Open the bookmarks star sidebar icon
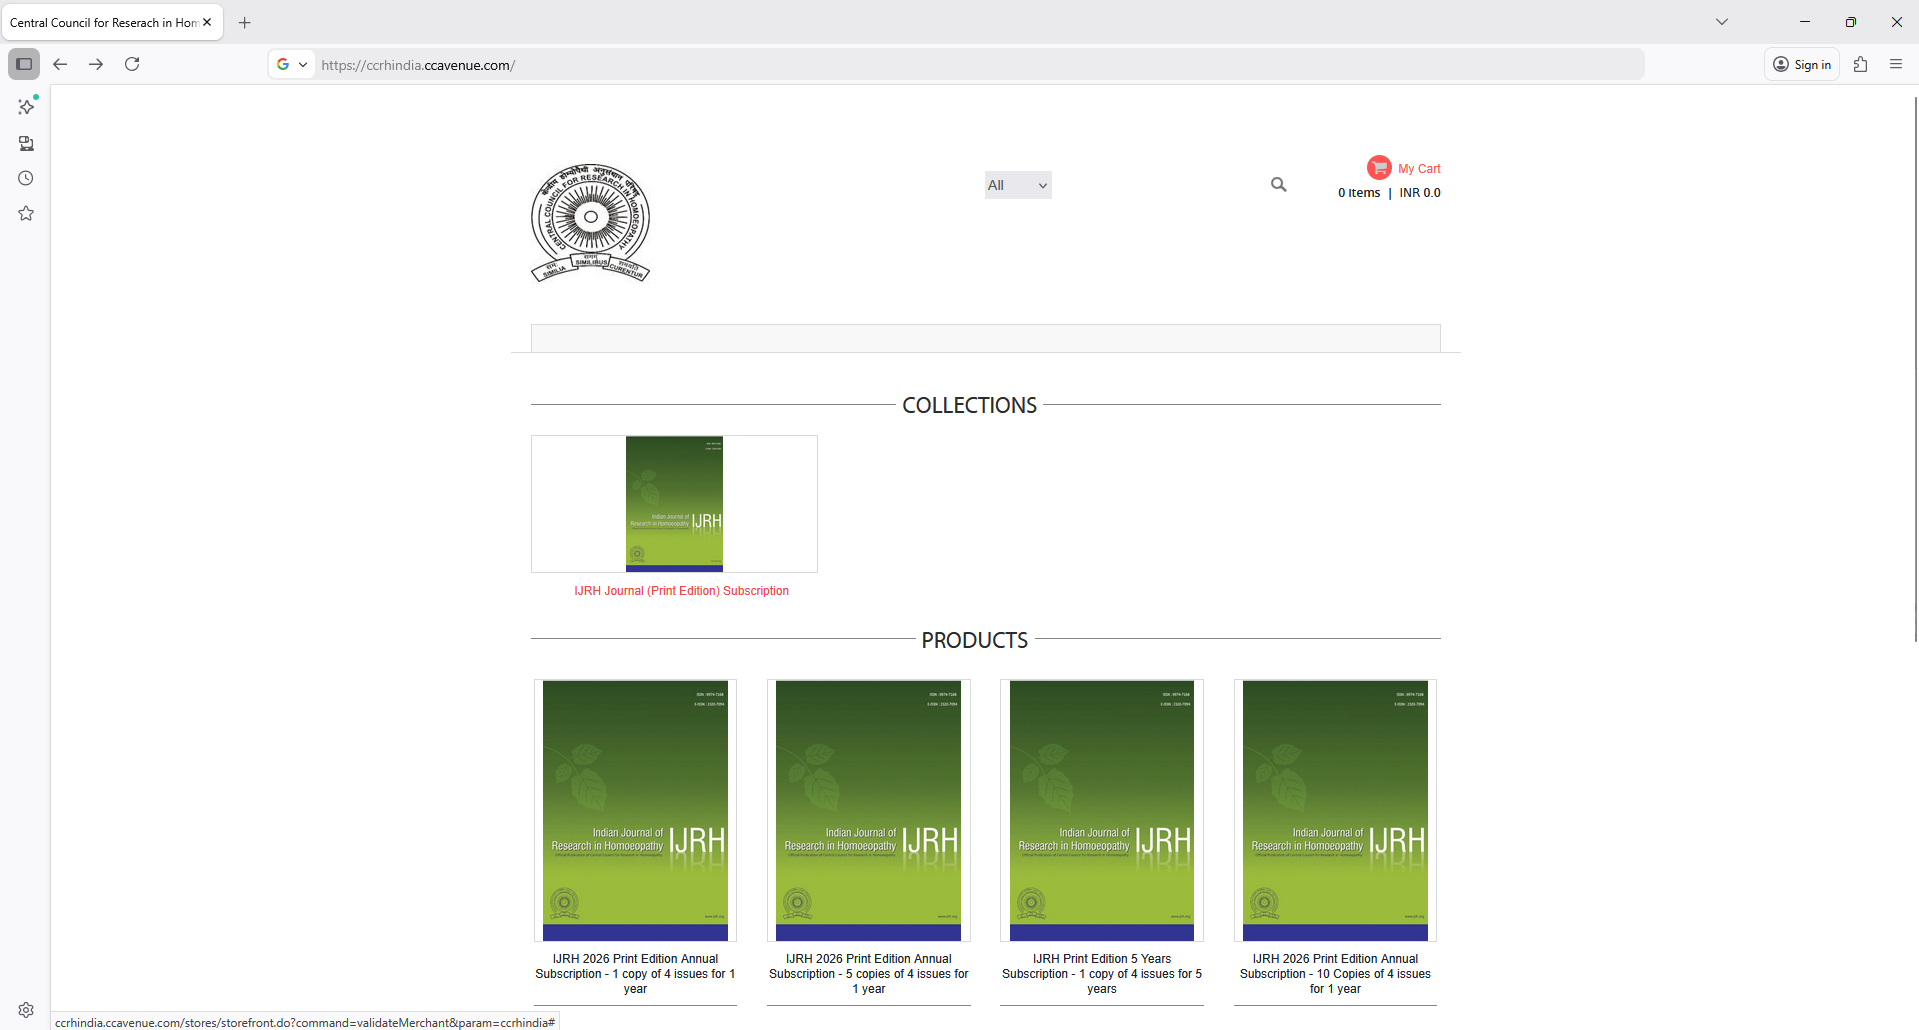This screenshot has height=1030, width=1919. [26, 213]
